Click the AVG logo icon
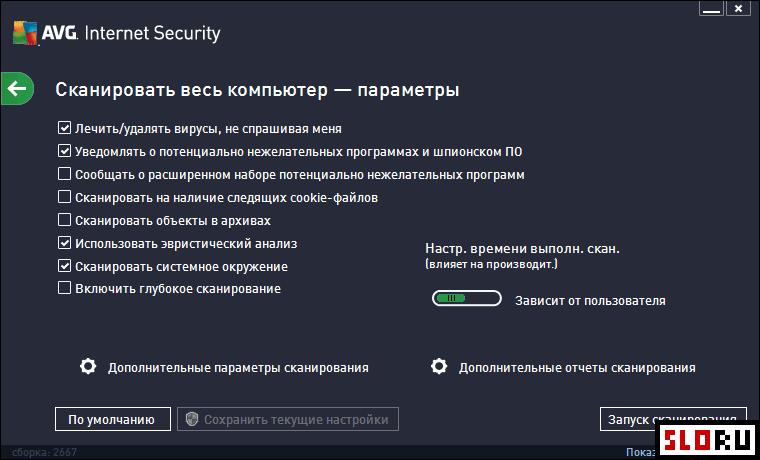 25,32
